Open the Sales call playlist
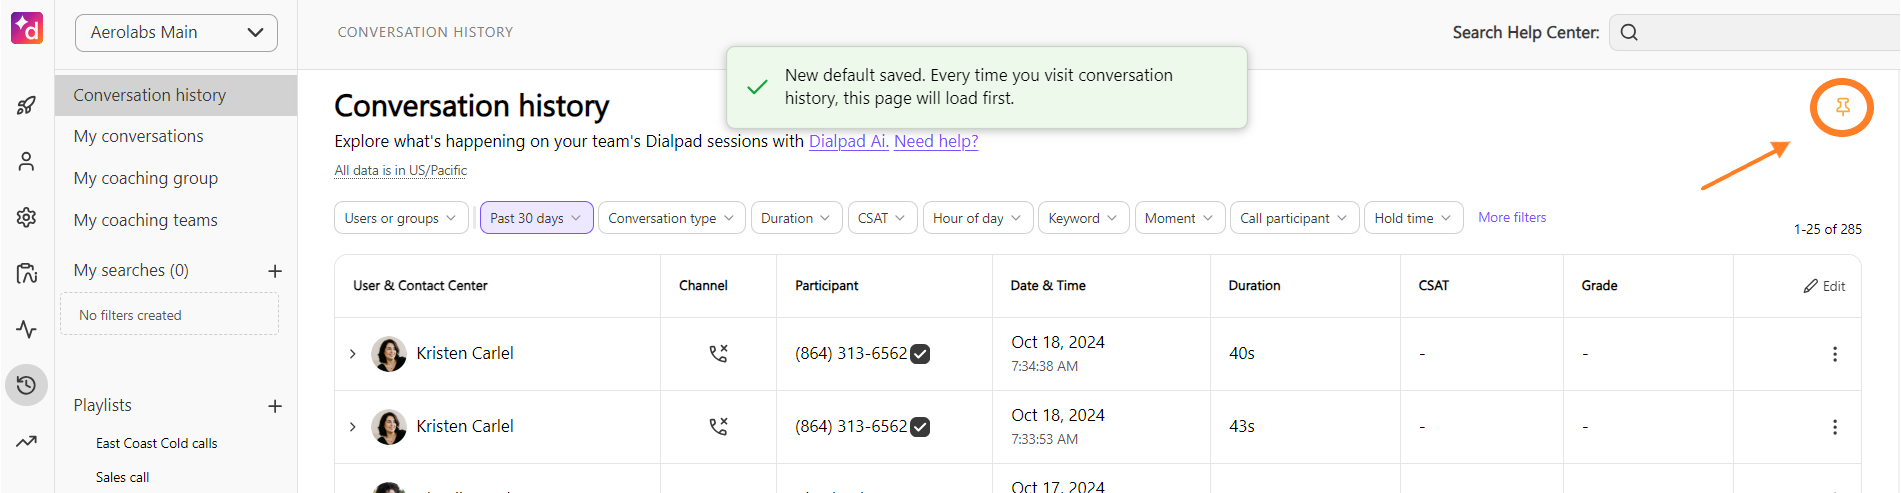The image size is (1901, 493). point(122,477)
